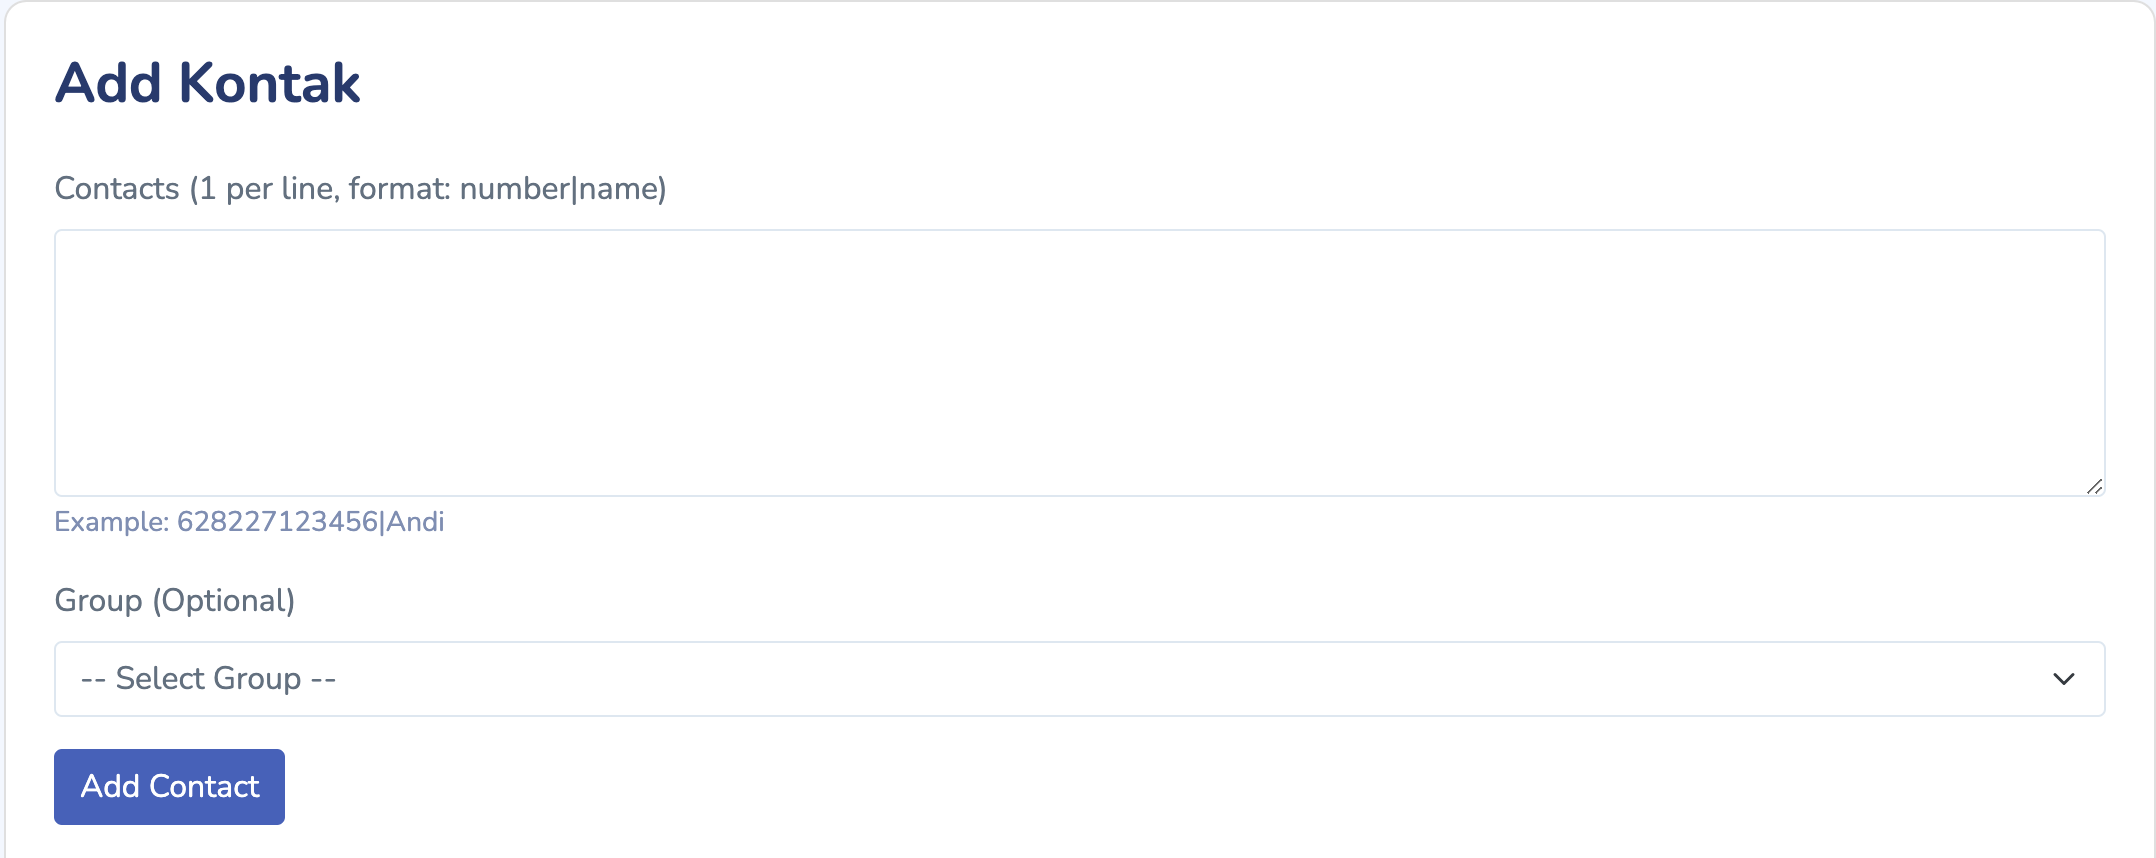Focus the multiline contacts input box
2156x858 pixels.
tap(1078, 362)
